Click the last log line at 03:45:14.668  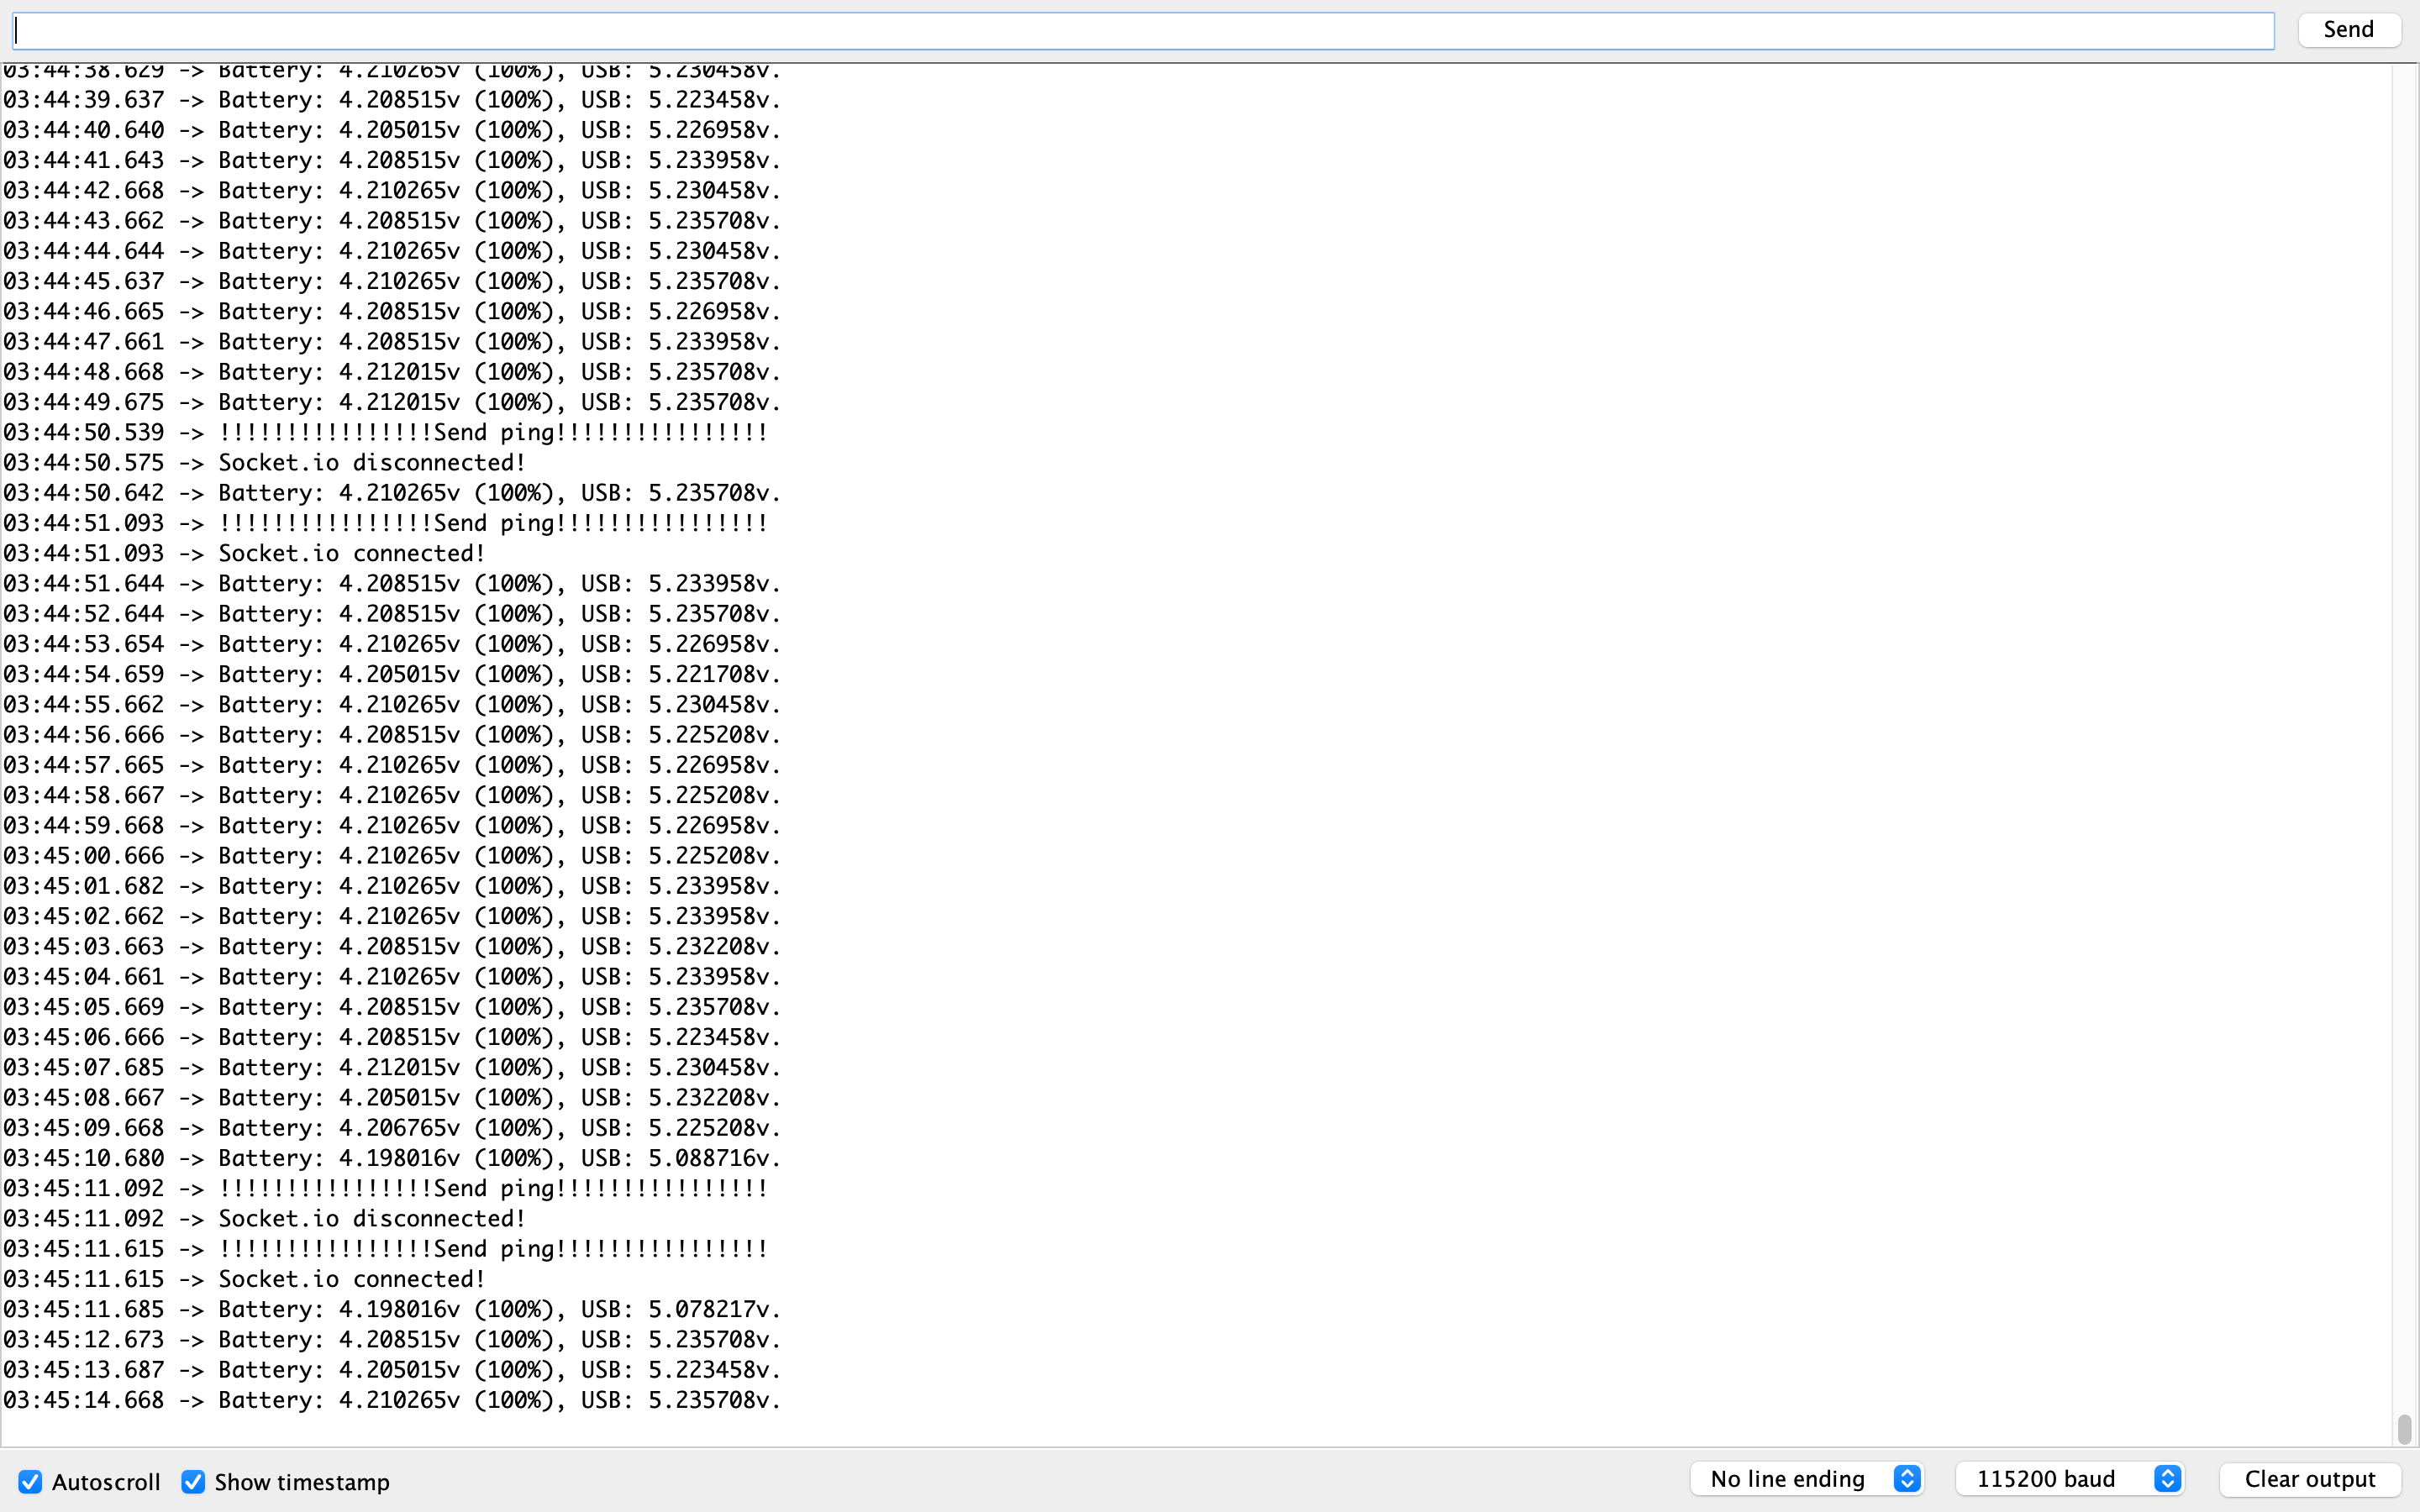click(391, 1400)
